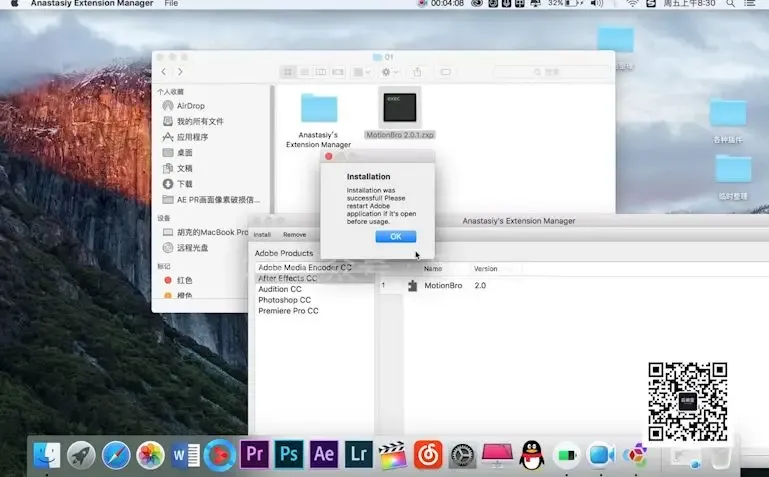The height and width of the screenshot is (477, 769).
Task: Open Safari from the Dock
Action: [x=116, y=454]
